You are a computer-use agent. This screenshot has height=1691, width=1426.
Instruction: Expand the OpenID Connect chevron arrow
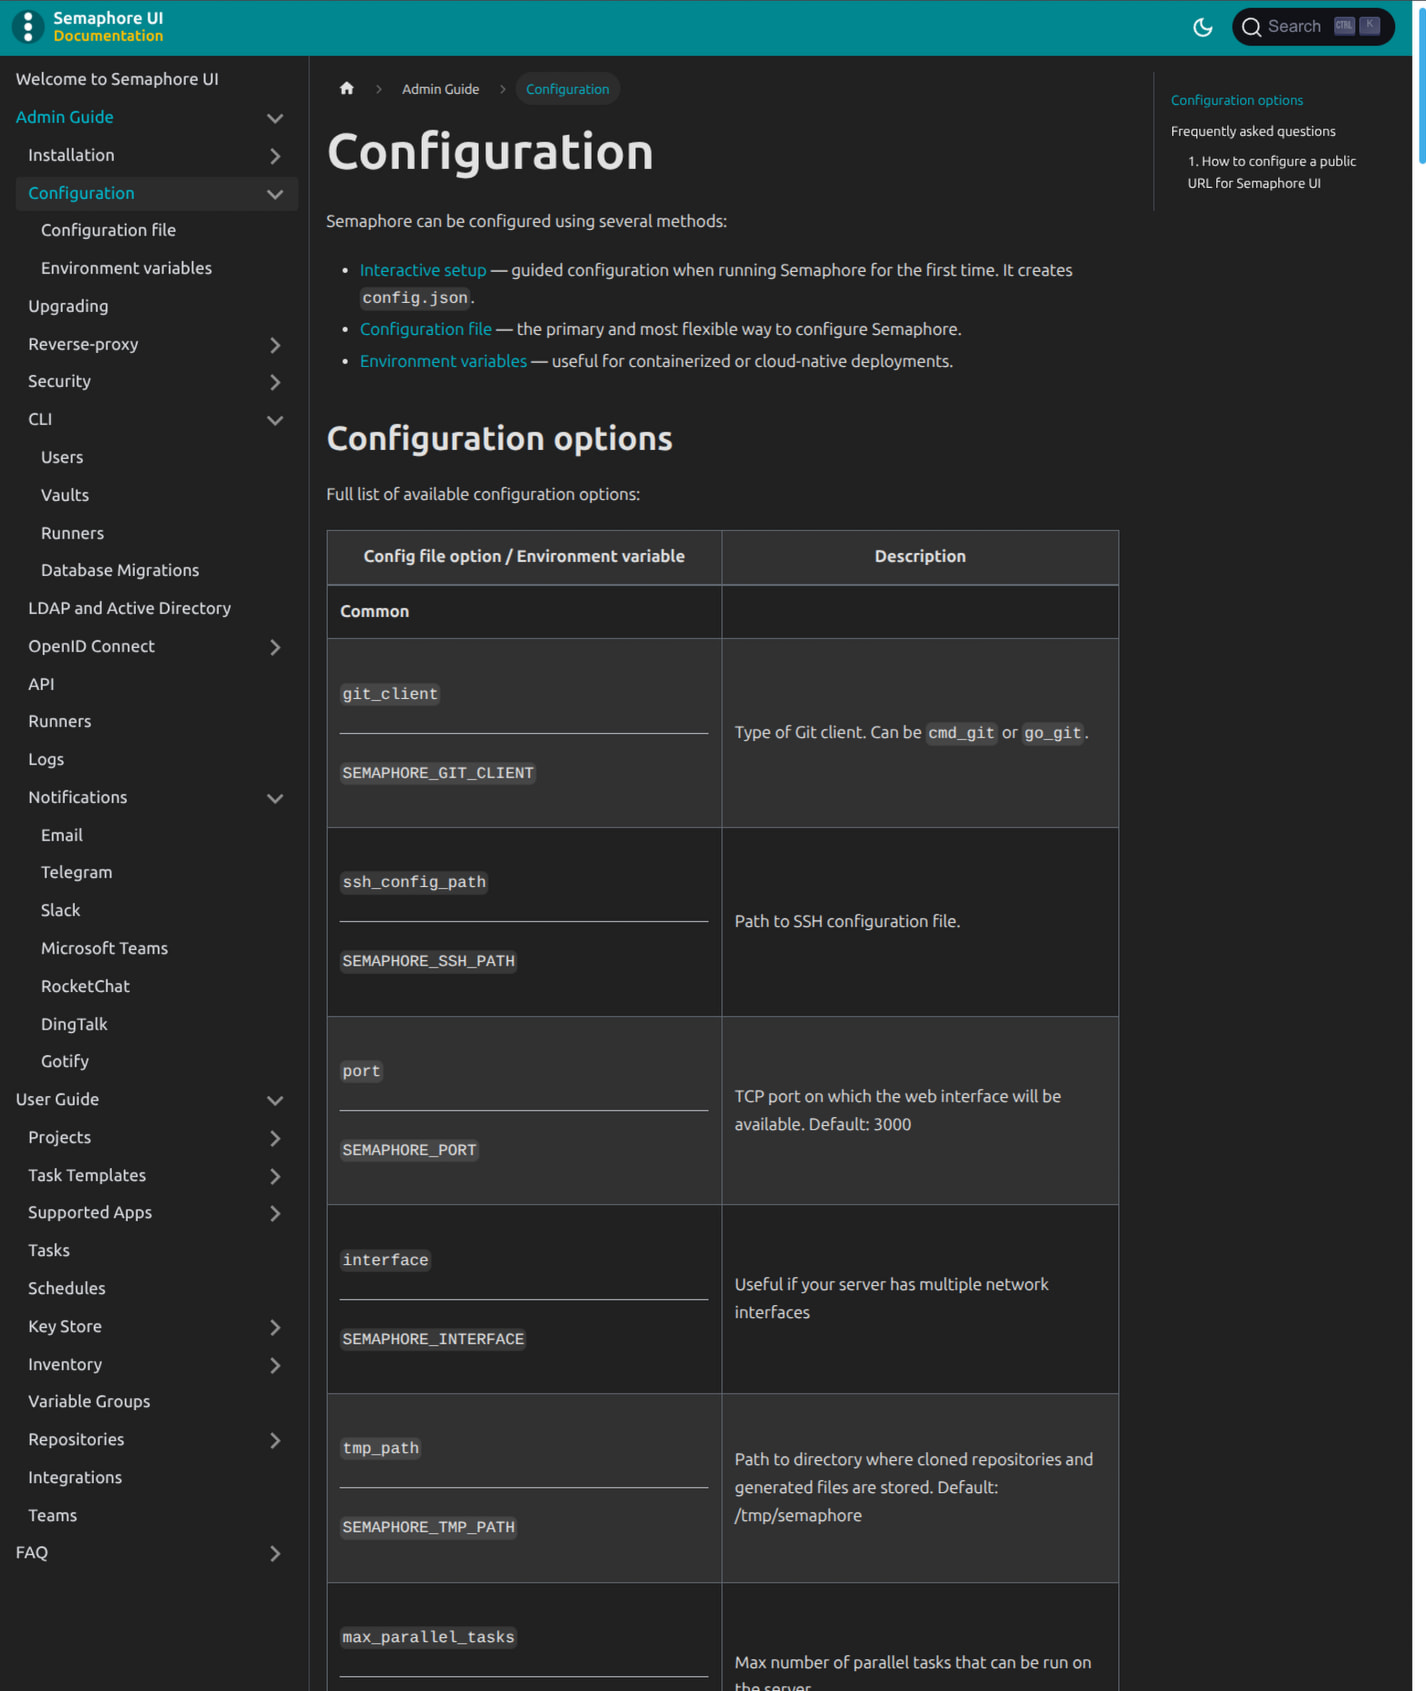click(275, 647)
